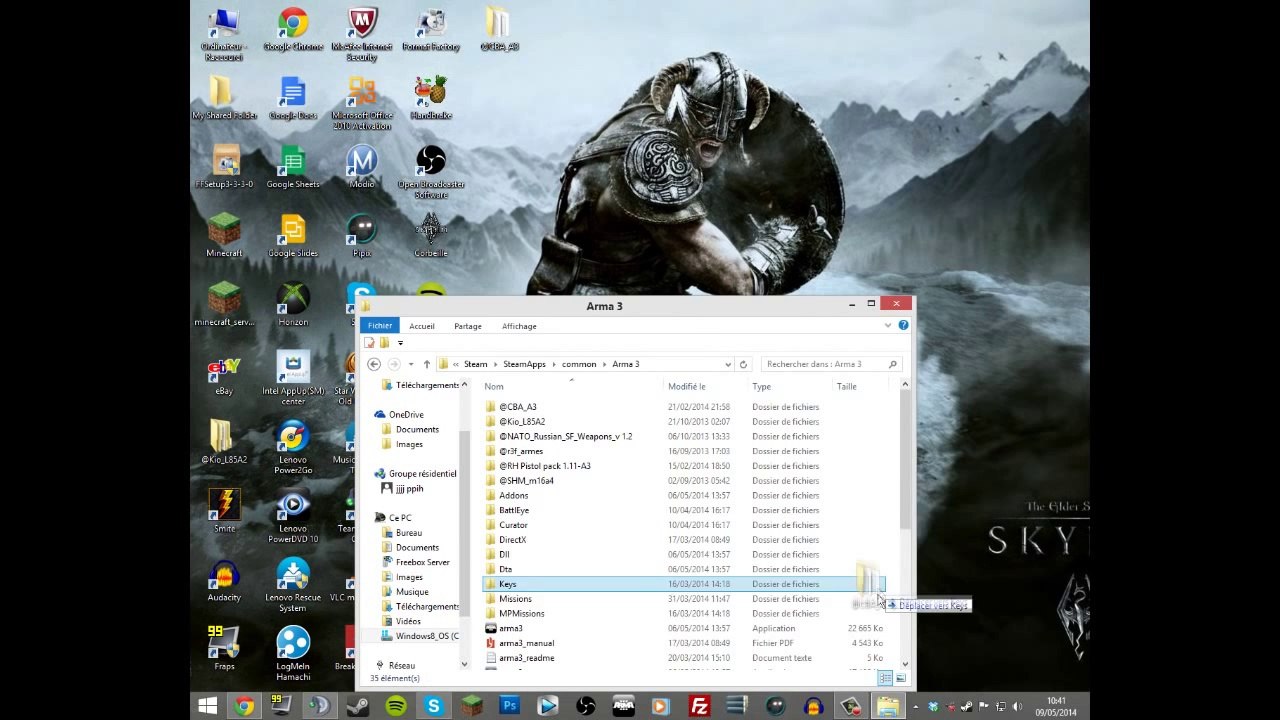The image size is (1280, 720).
Task: Show hidden system tray icons
Action: (917, 707)
